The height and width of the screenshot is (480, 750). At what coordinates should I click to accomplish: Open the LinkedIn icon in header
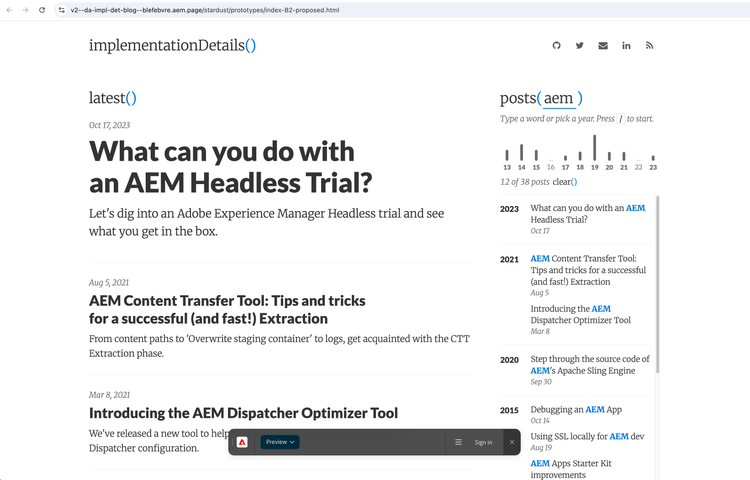tap(626, 45)
